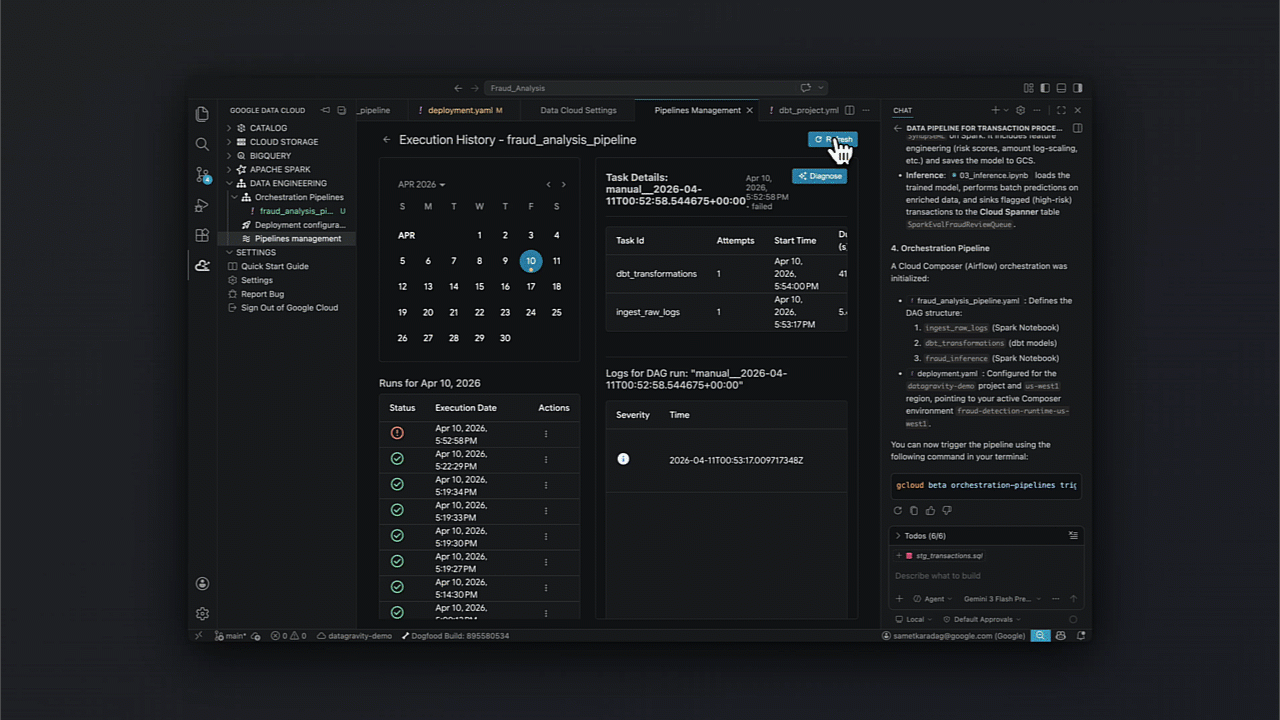Copy the chat response with copy icon

tap(914, 511)
